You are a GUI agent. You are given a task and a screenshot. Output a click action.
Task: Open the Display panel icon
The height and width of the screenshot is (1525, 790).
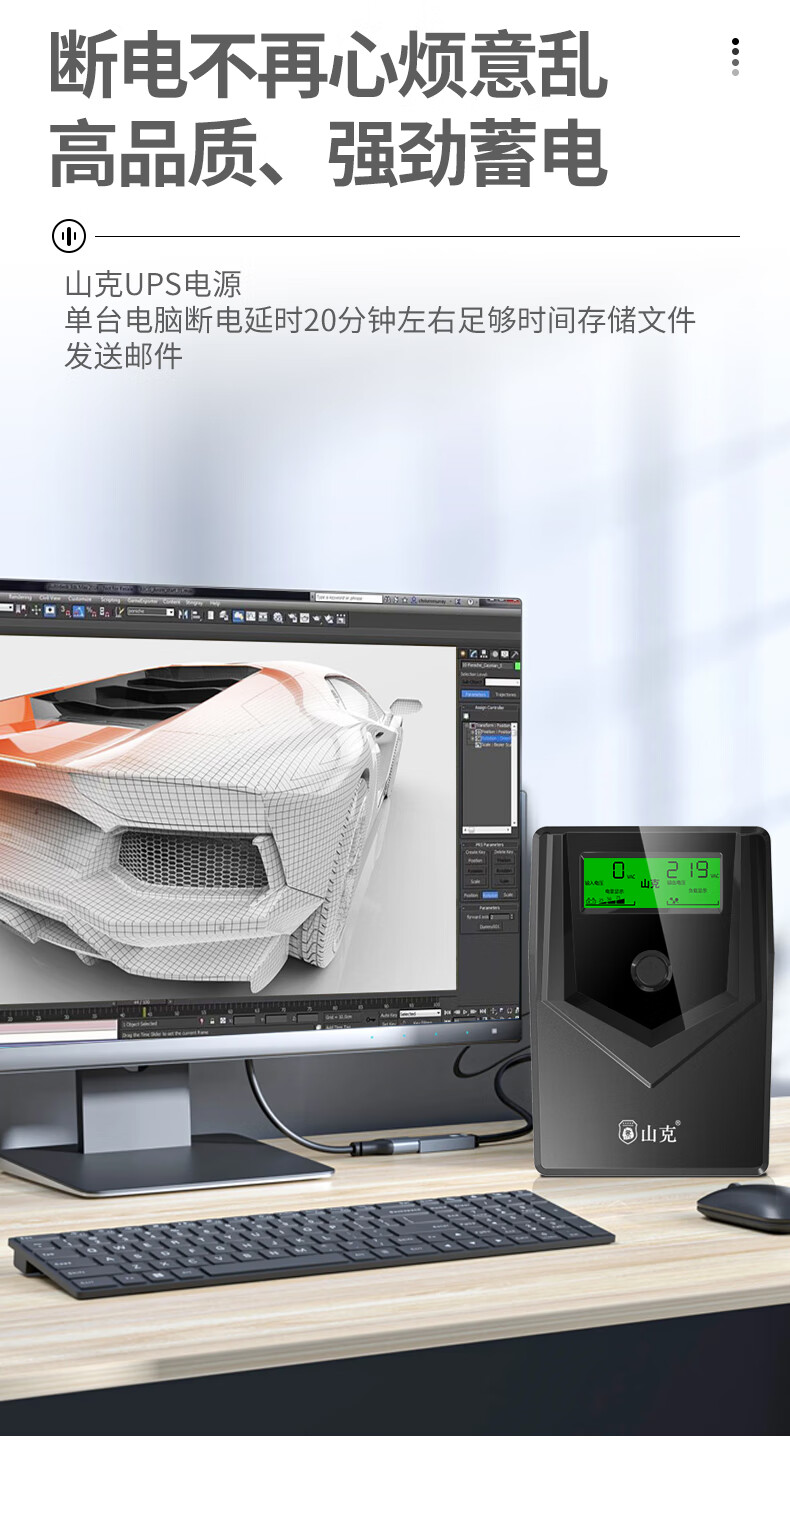point(503,653)
